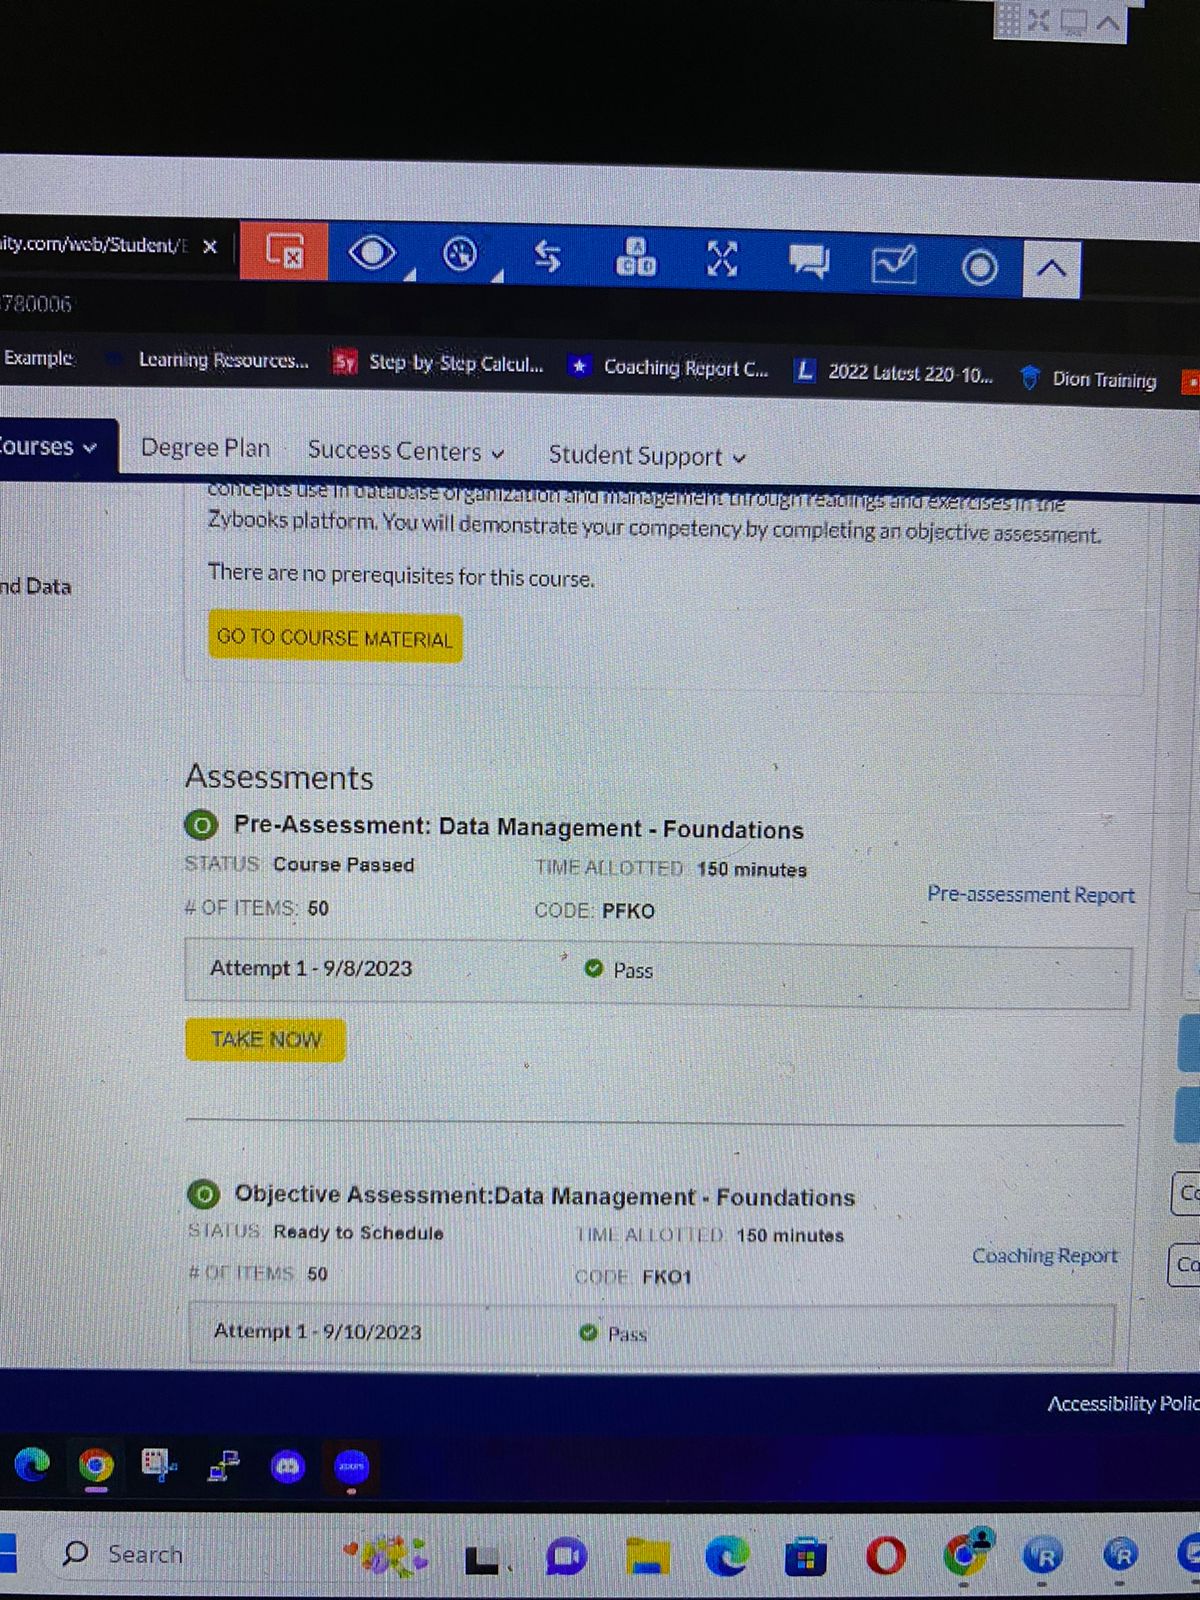Image resolution: width=1200 pixels, height=1600 pixels.
Task: Open the chat bubbles icon
Action: click(x=808, y=262)
